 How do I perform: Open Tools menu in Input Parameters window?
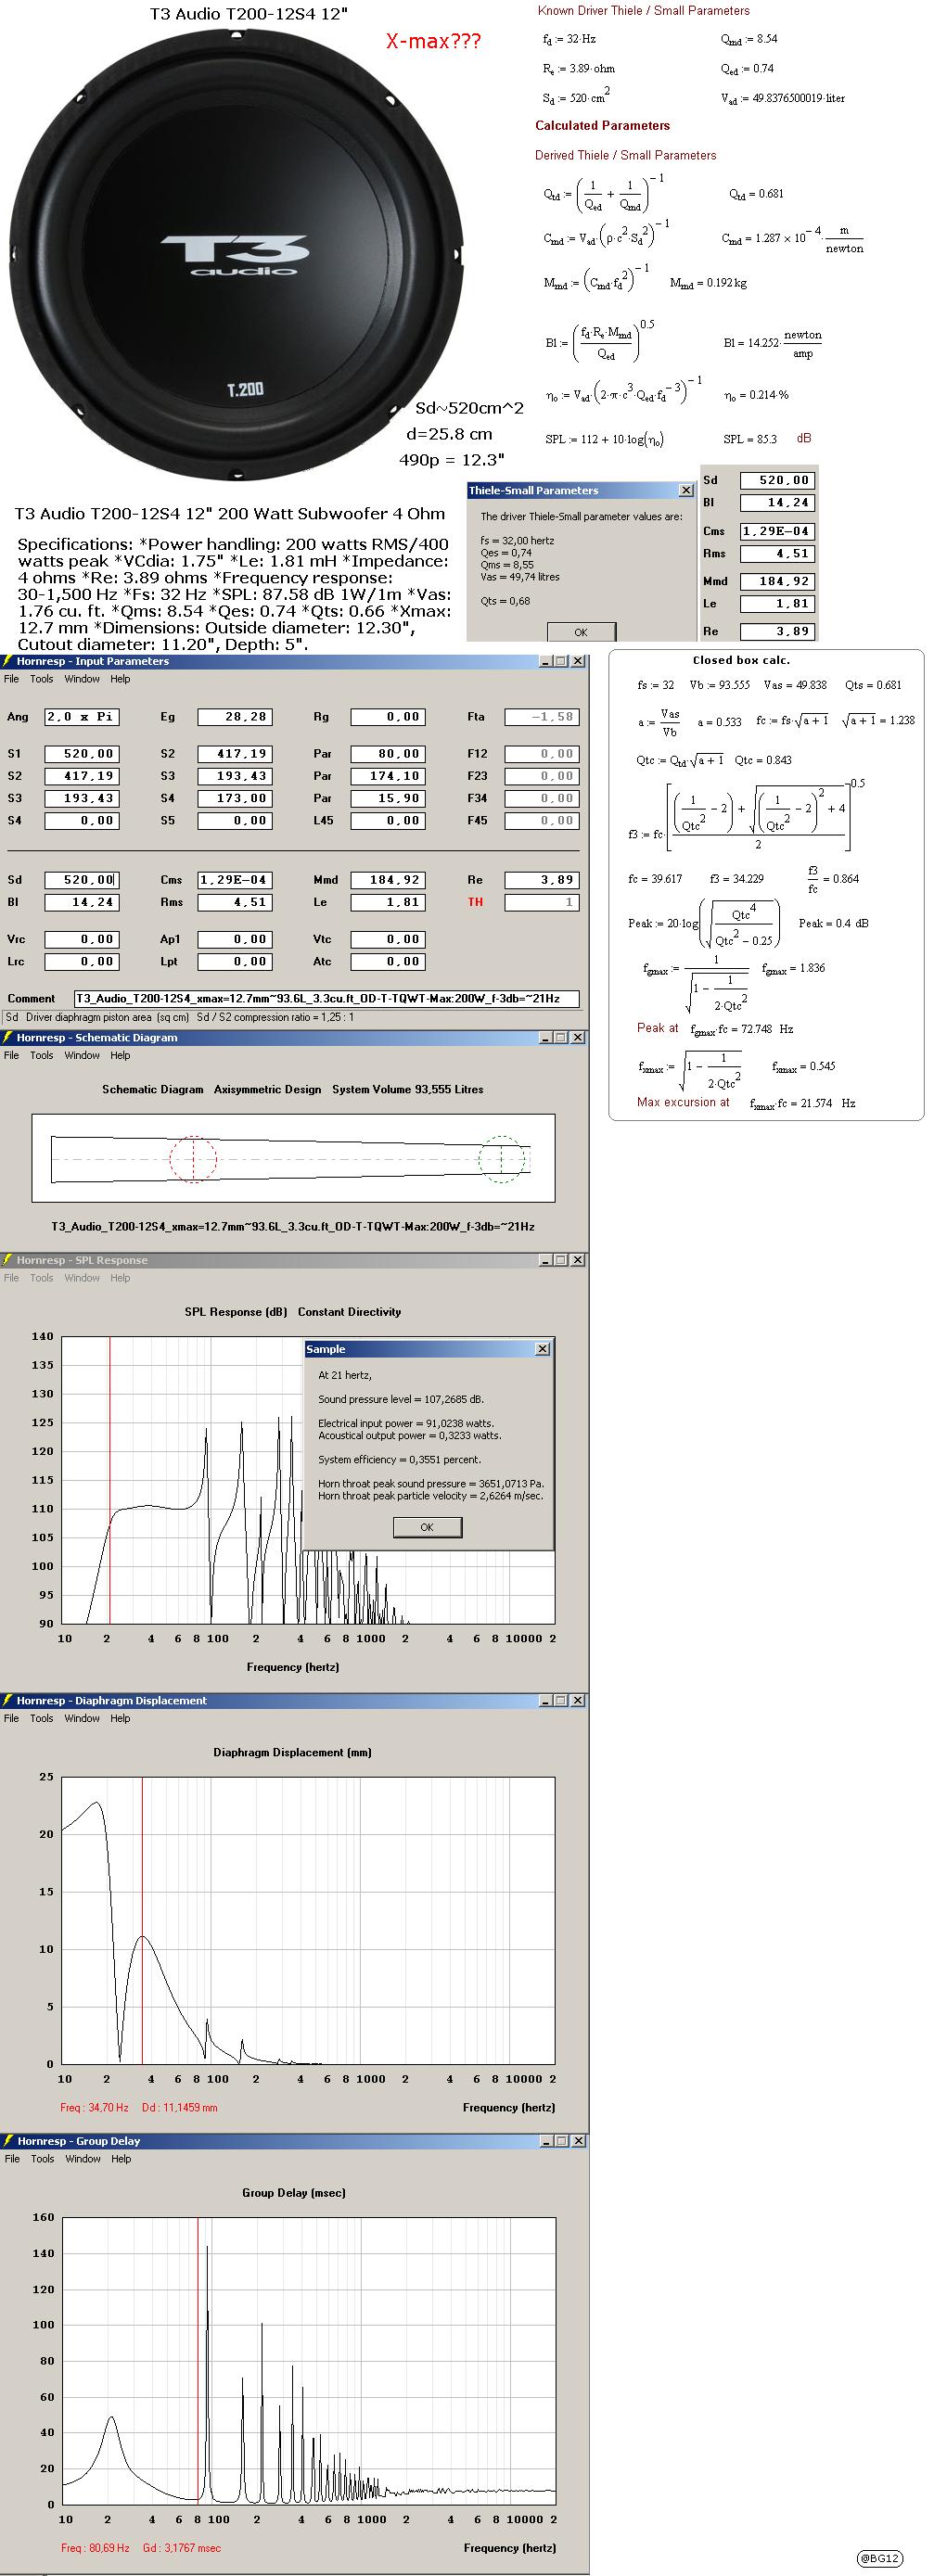(x=42, y=679)
